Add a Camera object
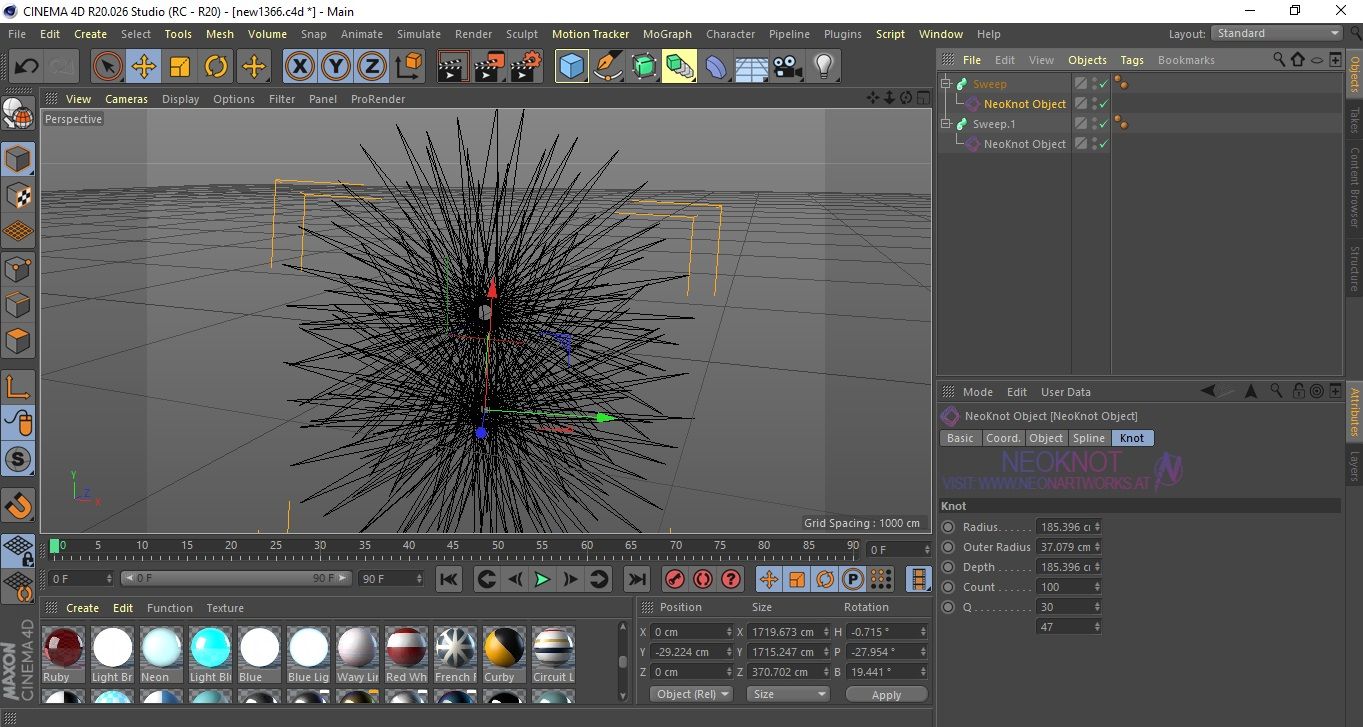This screenshot has height=727, width=1363. (x=788, y=67)
